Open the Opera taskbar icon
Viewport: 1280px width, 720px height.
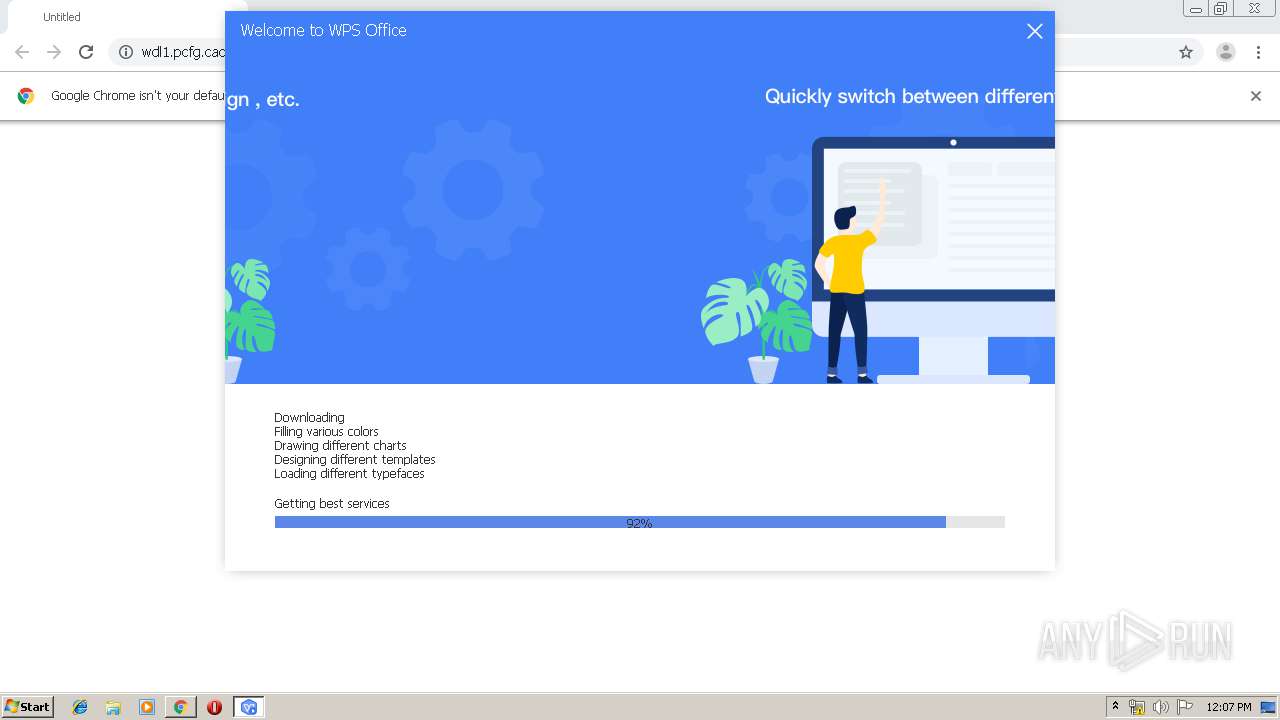coord(214,707)
